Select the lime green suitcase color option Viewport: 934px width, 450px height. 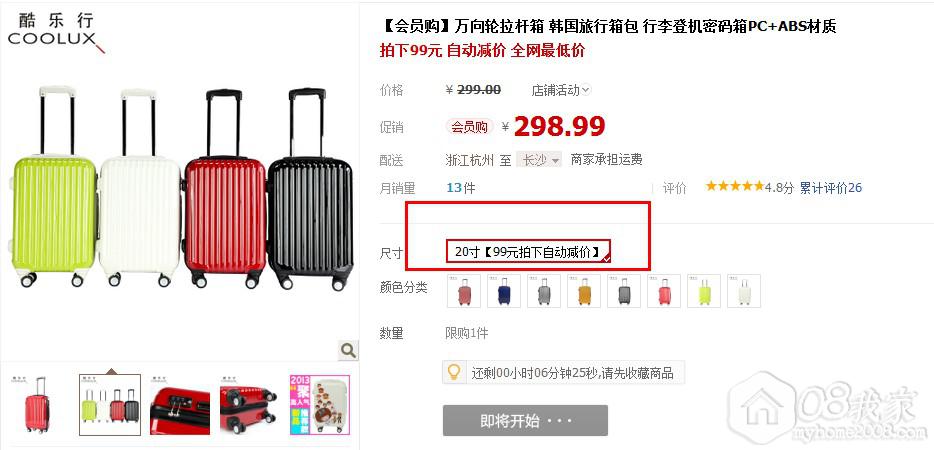click(704, 291)
